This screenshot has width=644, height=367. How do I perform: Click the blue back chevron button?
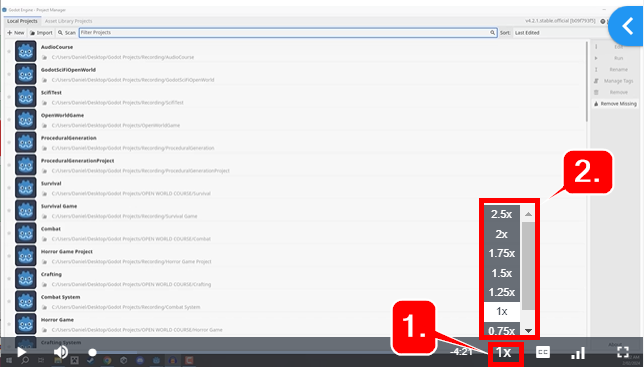coord(626,26)
